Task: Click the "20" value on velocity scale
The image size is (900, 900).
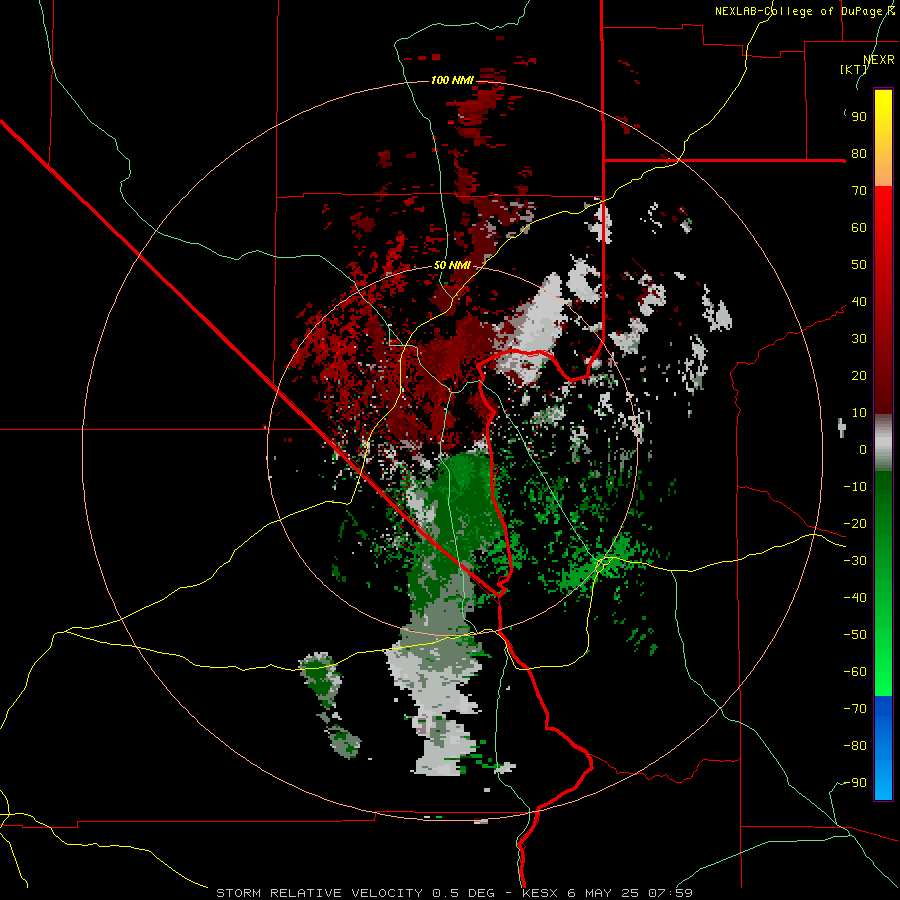Action: coord(859,376)
